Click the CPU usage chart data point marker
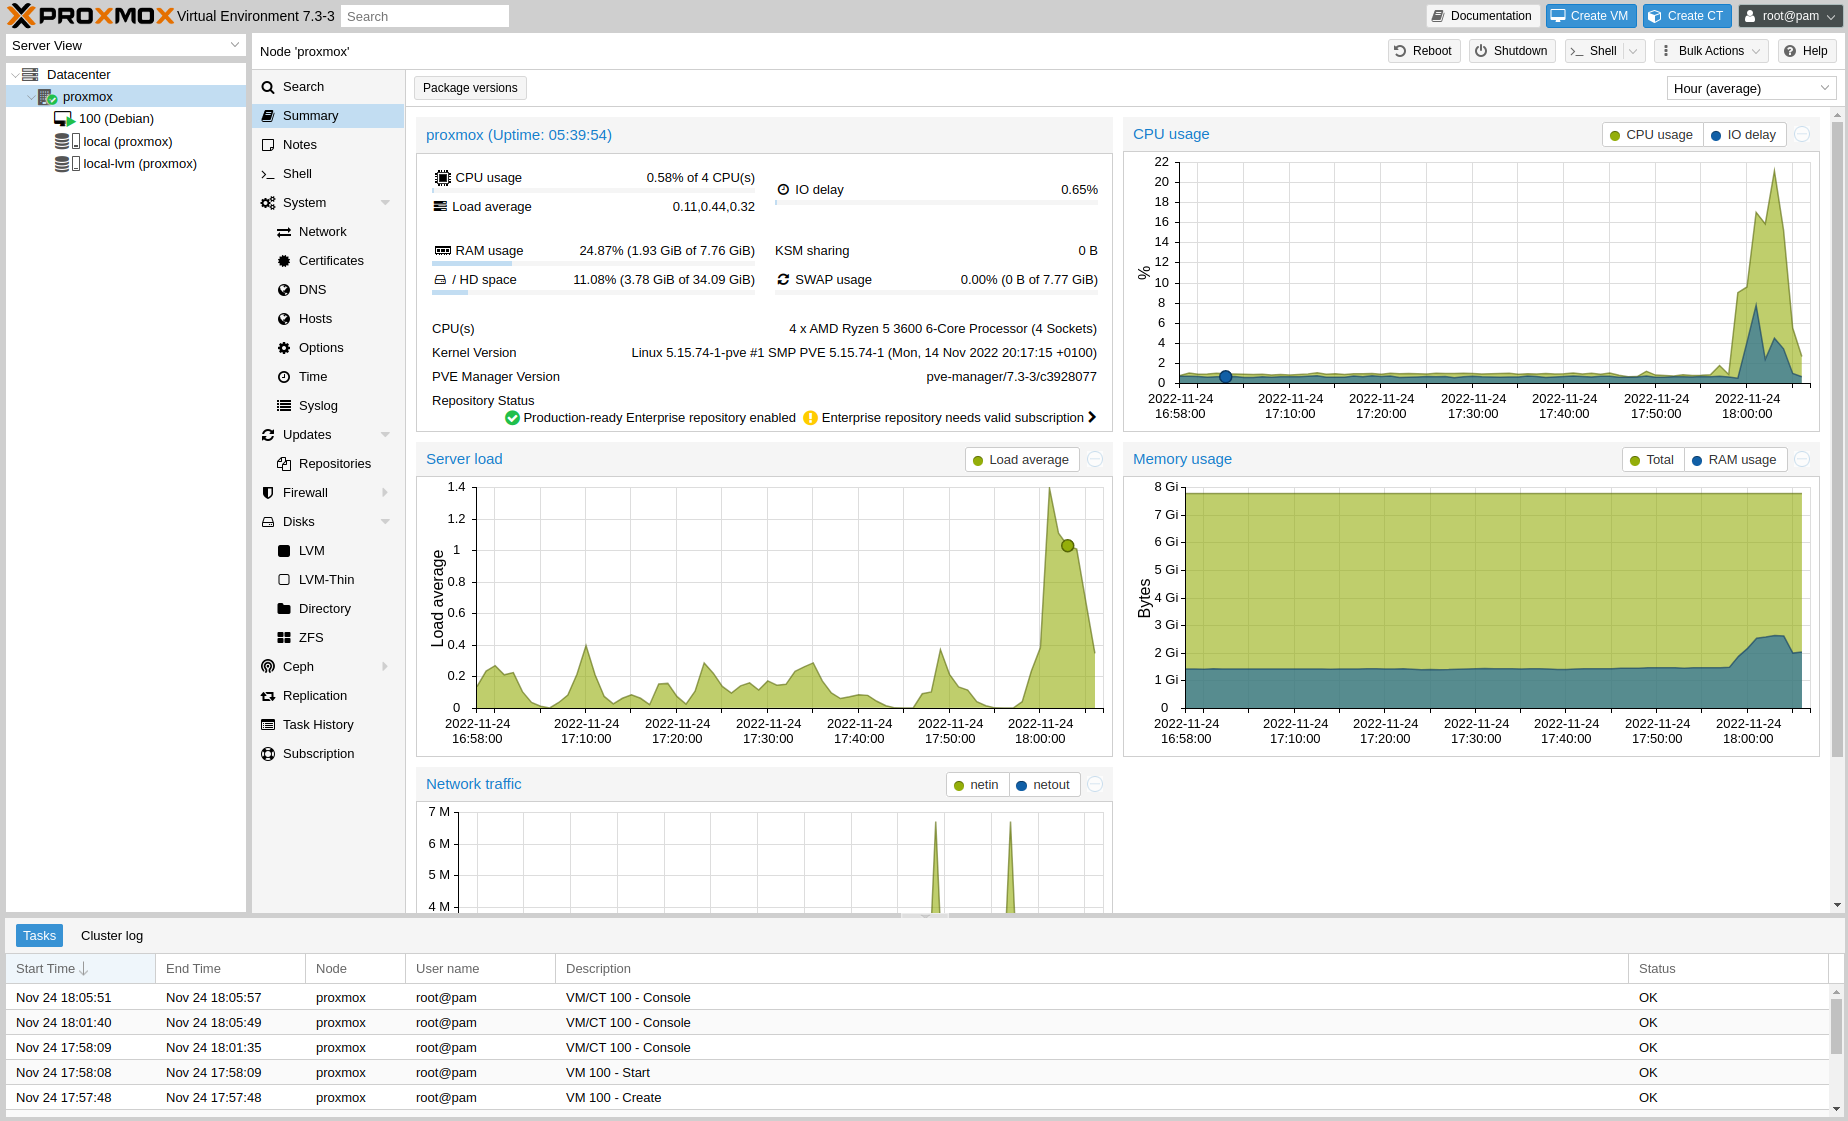1848x1121 pixels. coord(1225,377)
